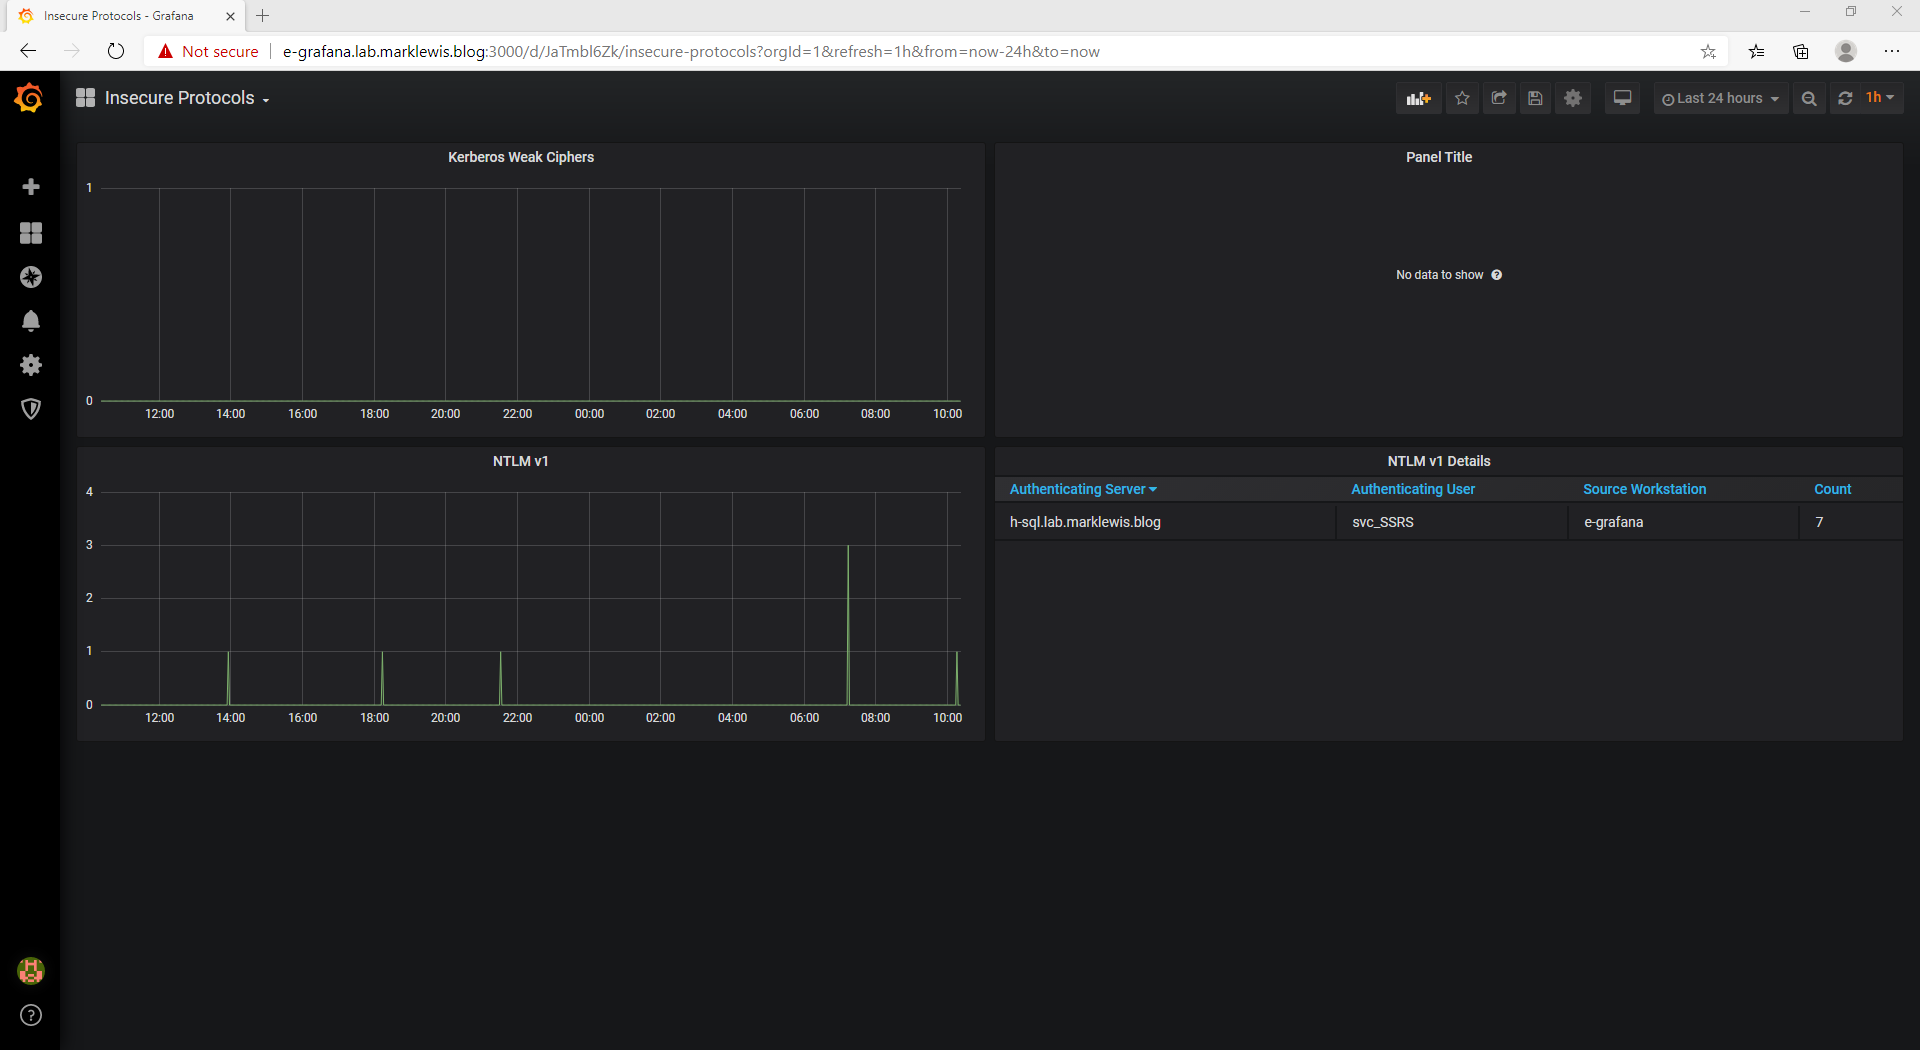Cycle view mode with TV icon
The height and width of the screenshot is (1050, 1920).
click(x=1621, y=97)
